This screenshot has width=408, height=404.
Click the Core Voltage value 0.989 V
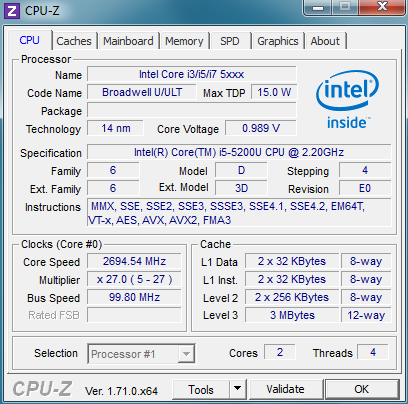pyautogui.click(x=261, y=128)
